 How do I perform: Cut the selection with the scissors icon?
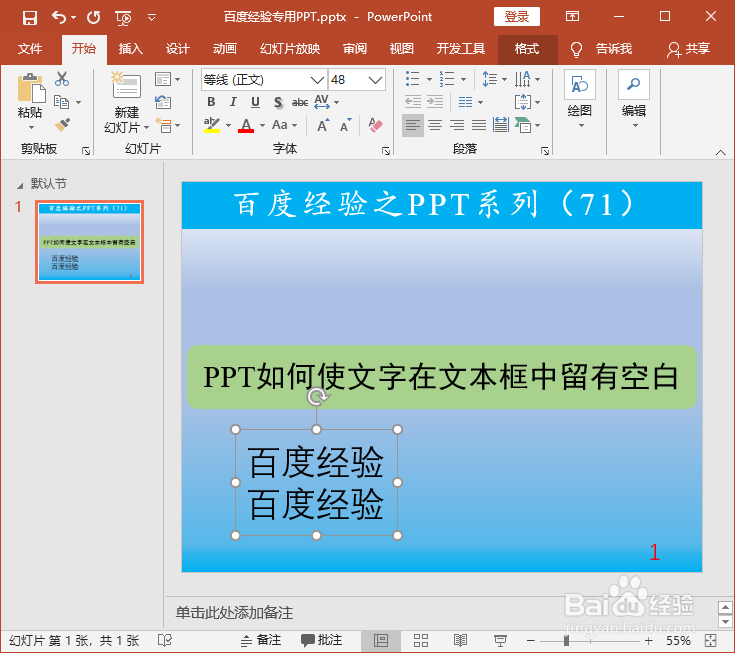click(62, 79)
